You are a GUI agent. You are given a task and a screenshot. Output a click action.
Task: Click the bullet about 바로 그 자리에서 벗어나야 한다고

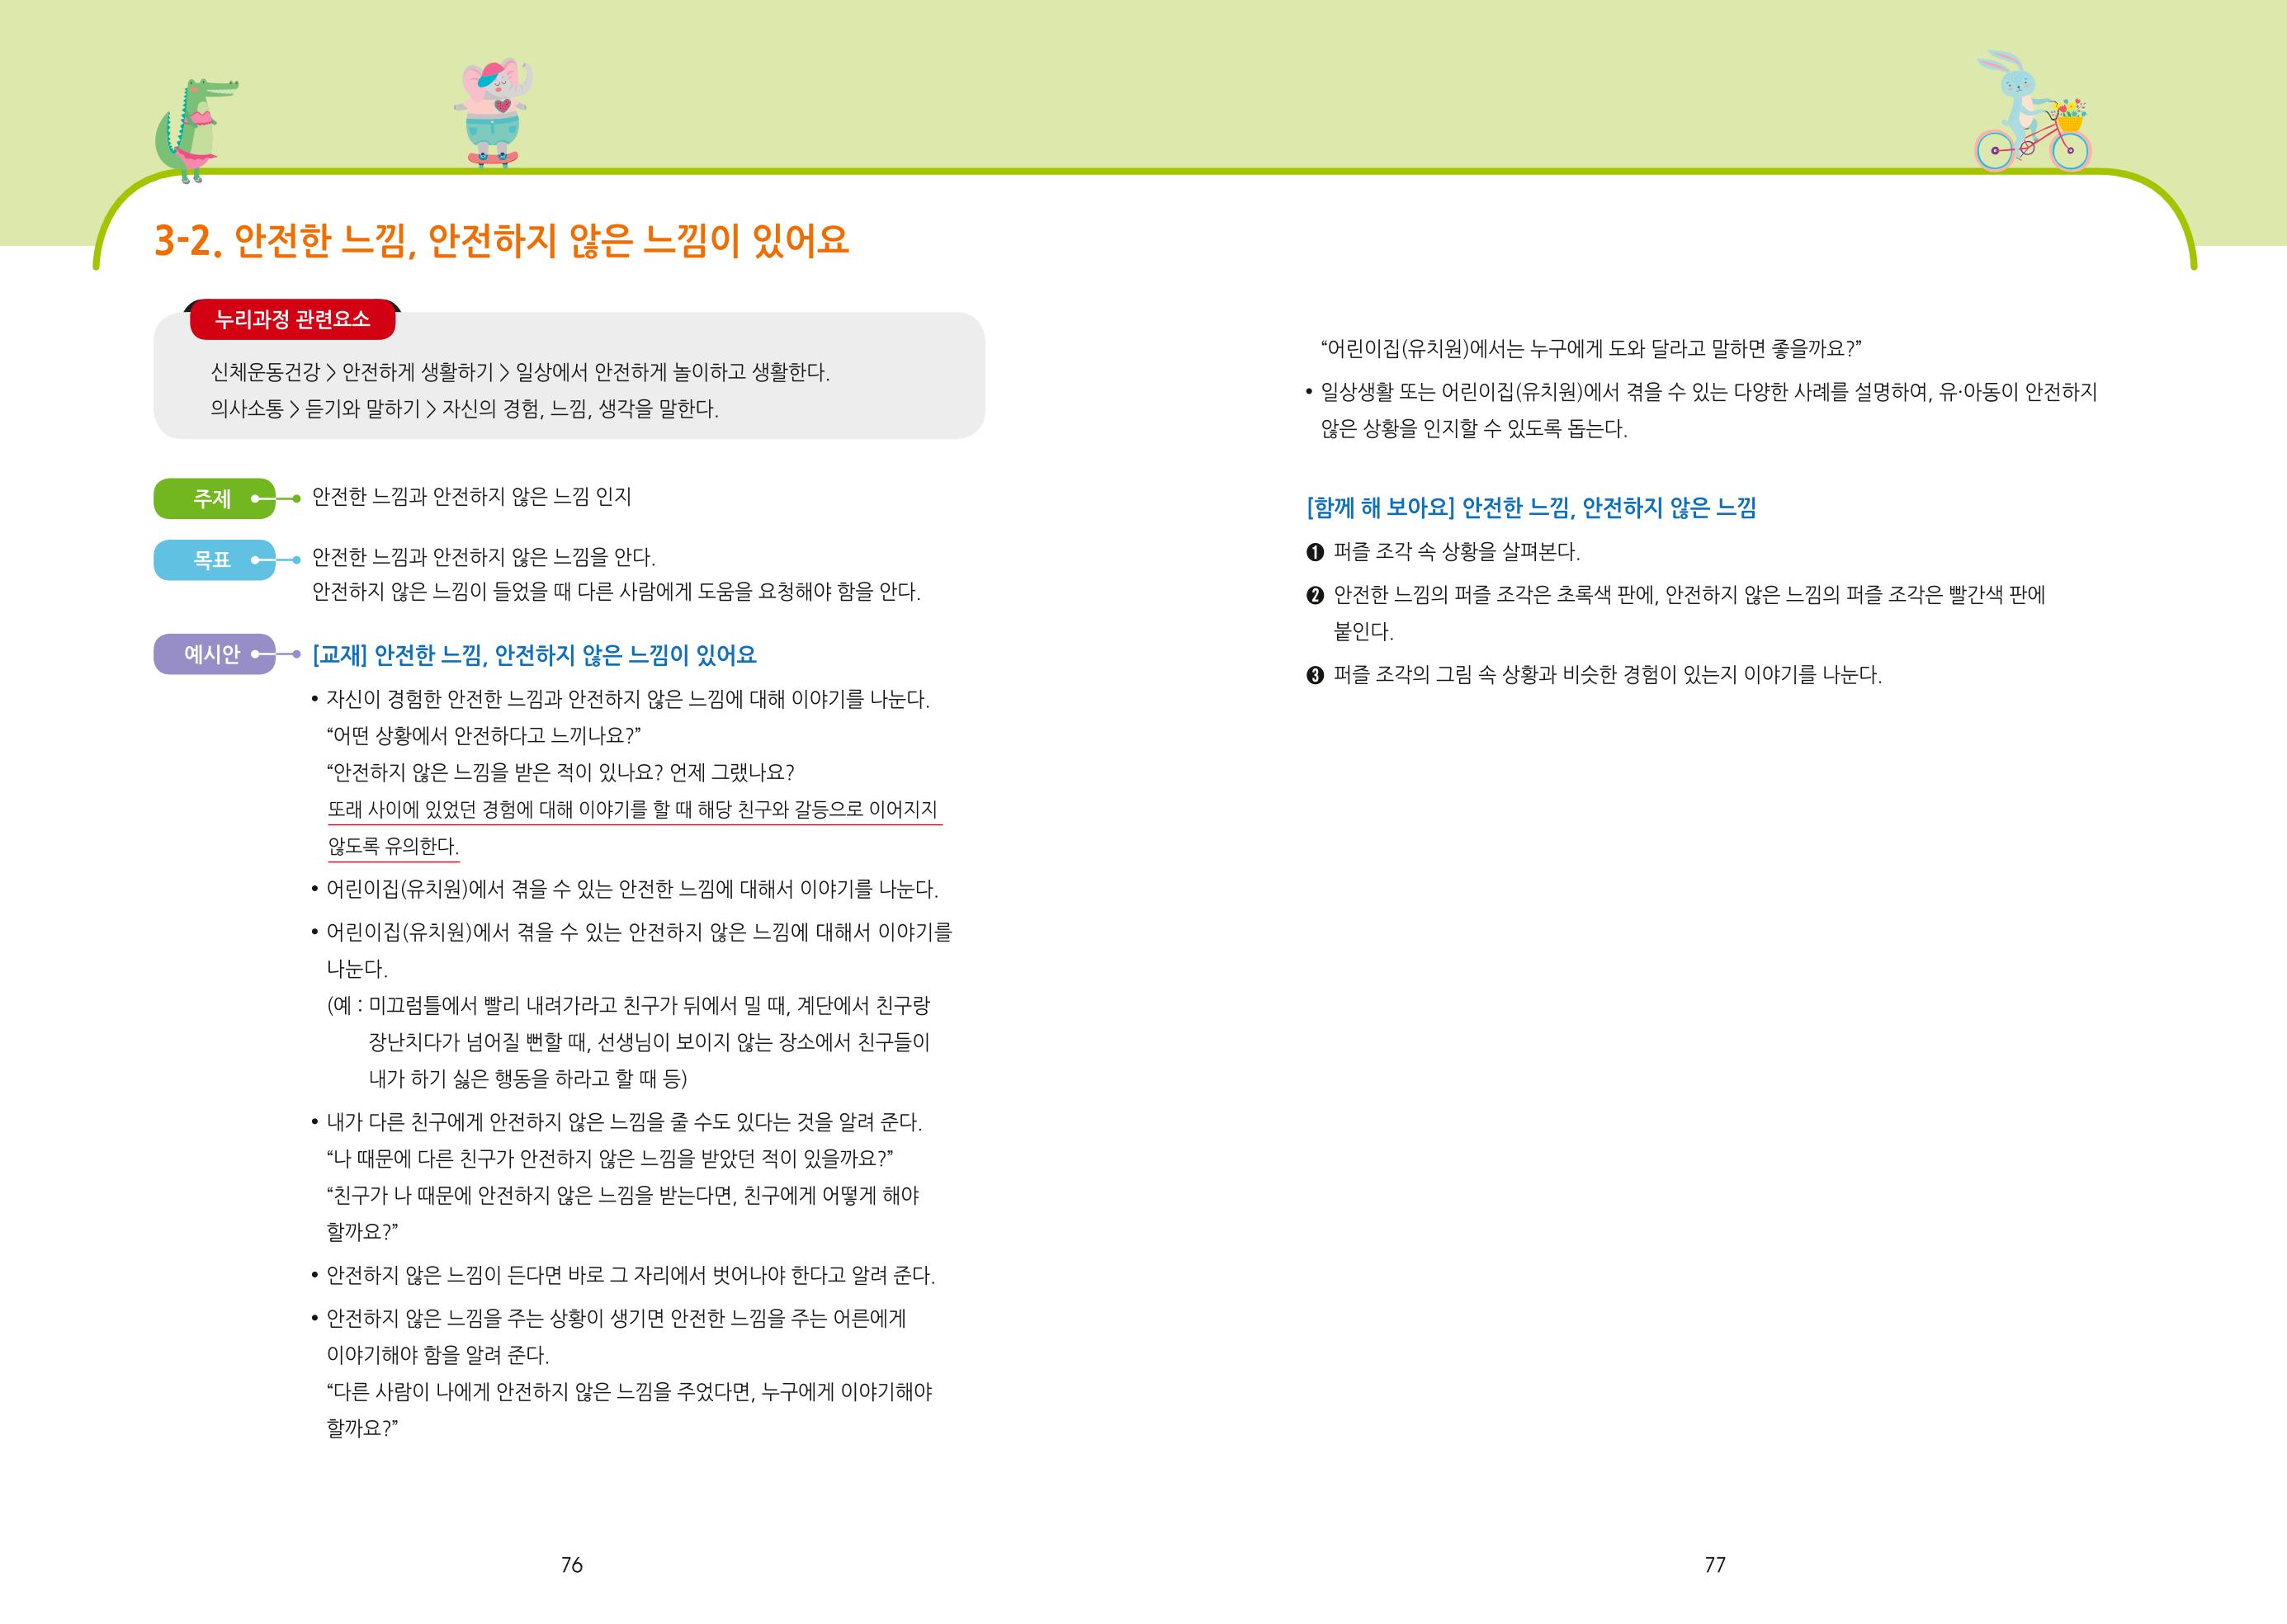click(x=623, y=1276)
